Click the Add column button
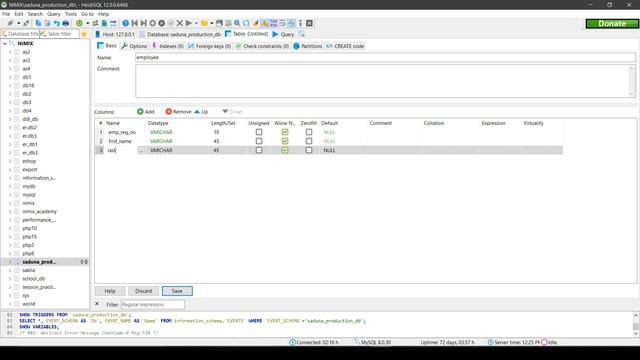Screen dimensions: 640x360 tap(146, 111)
